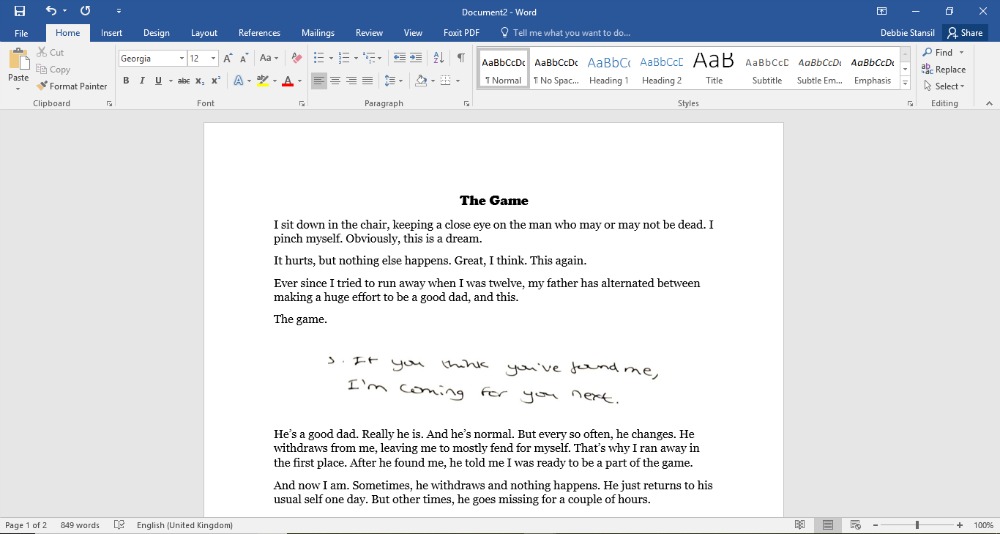Apply the Heading 1 style
The image size is (1000, 534).
pos(608,69)
